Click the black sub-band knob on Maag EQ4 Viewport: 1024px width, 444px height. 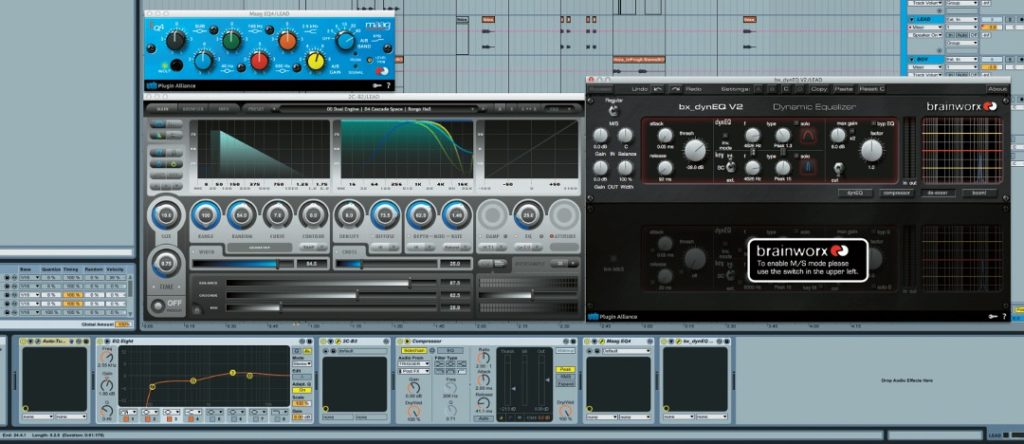[175, 40]
